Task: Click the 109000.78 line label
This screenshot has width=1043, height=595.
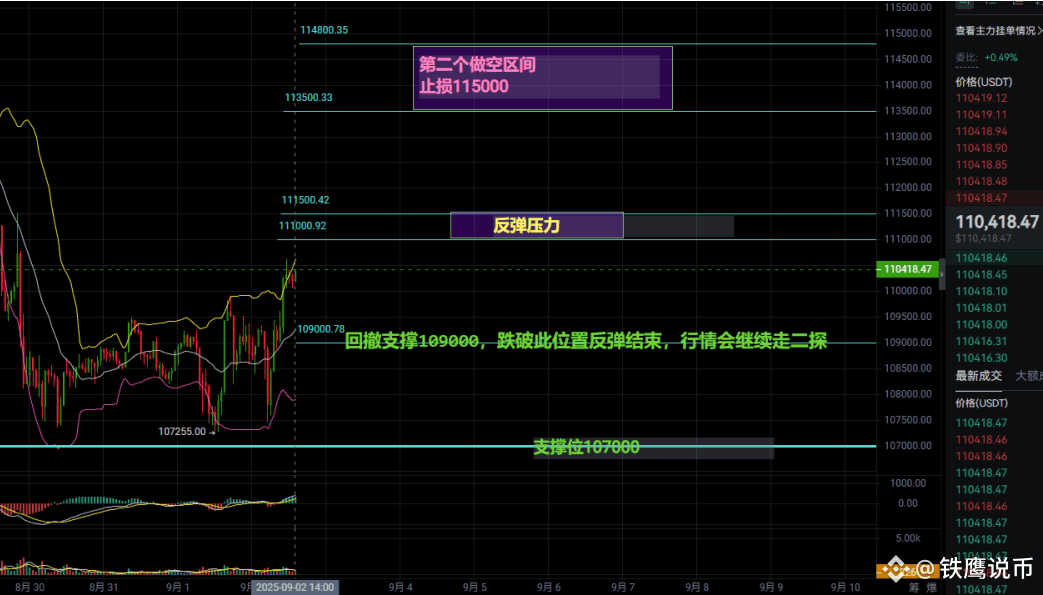Action: 321,329
